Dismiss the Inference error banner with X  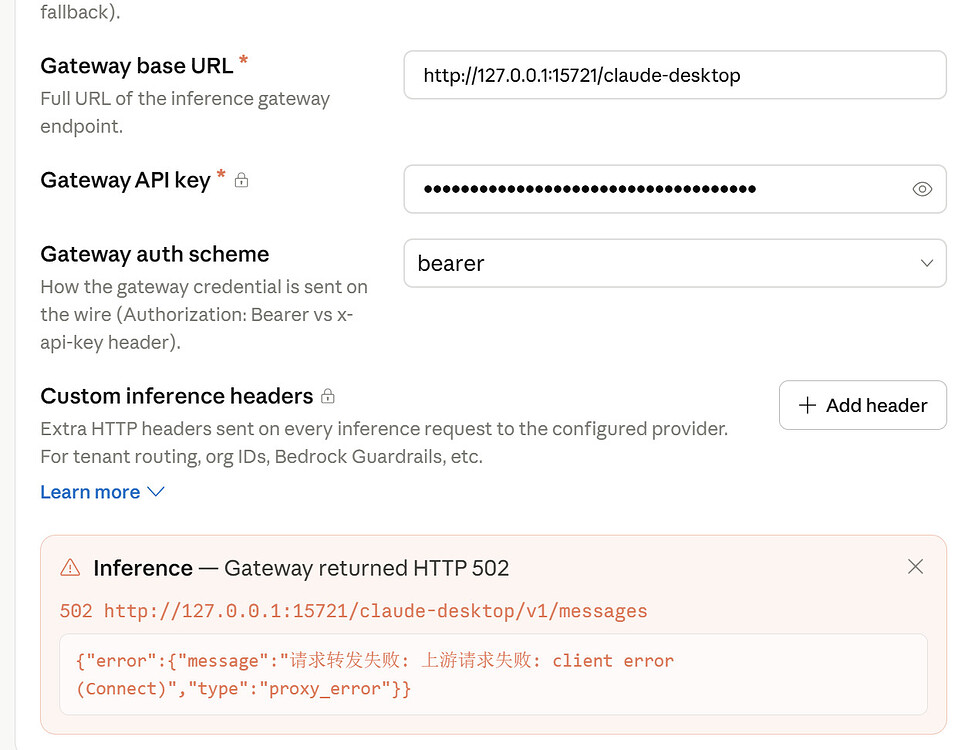click(x=915, y=566)
